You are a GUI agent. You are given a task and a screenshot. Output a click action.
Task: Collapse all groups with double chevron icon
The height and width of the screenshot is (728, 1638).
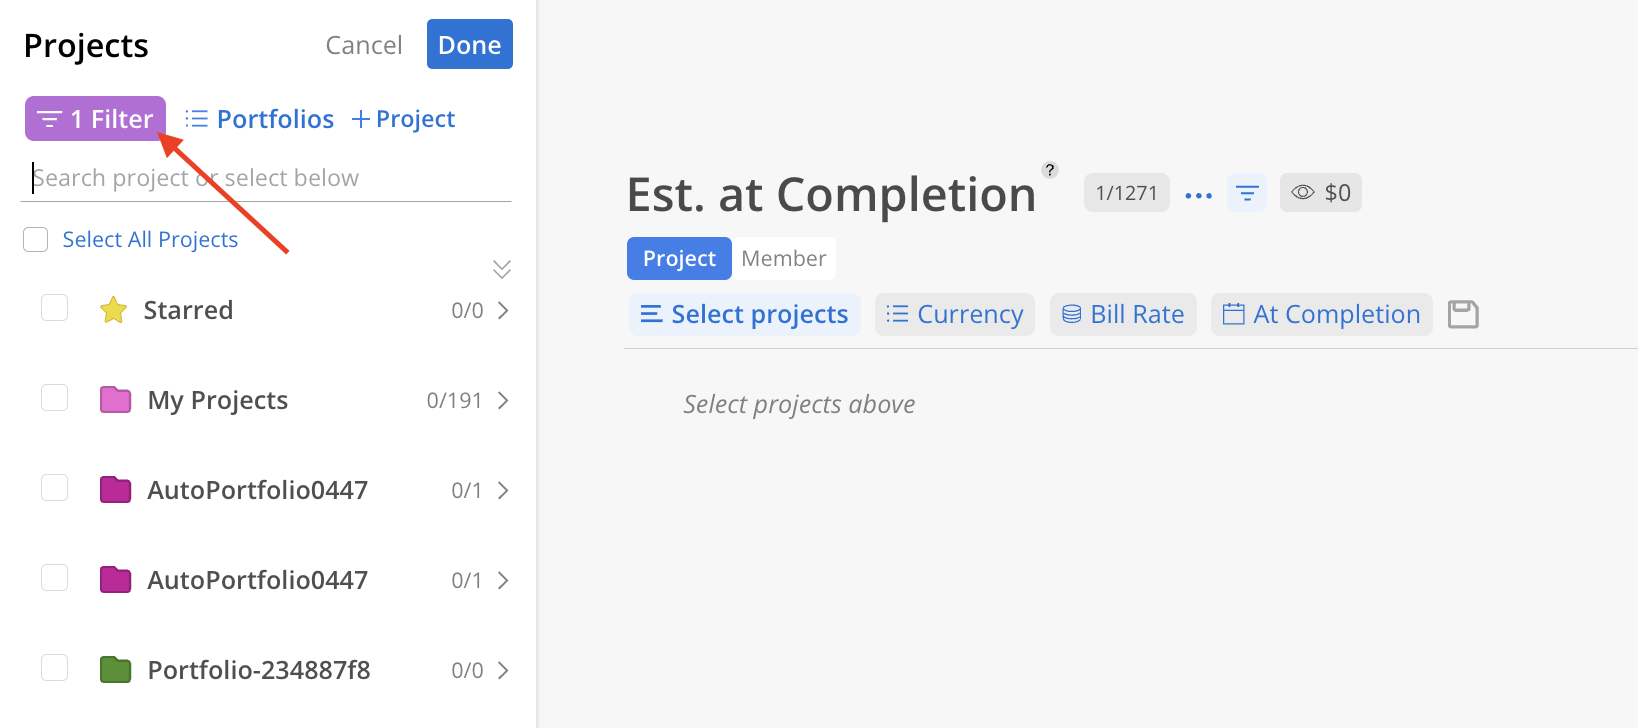click(x=502, y=269)
